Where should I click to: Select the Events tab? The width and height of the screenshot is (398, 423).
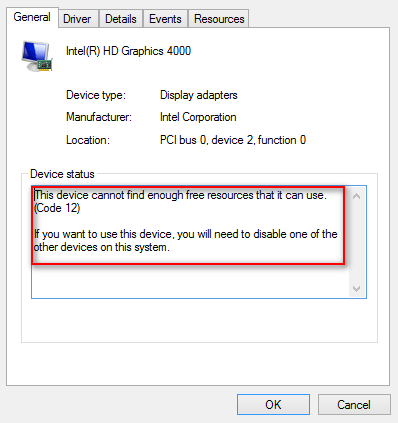(x=165, y=19)
